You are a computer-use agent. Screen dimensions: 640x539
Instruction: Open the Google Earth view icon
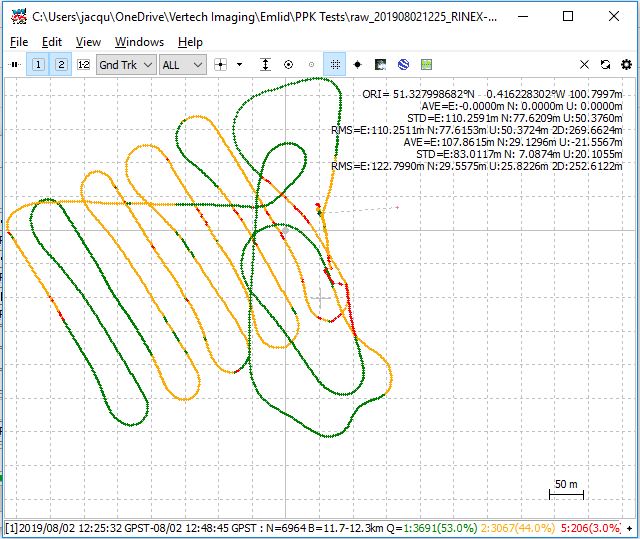(403, 64)
